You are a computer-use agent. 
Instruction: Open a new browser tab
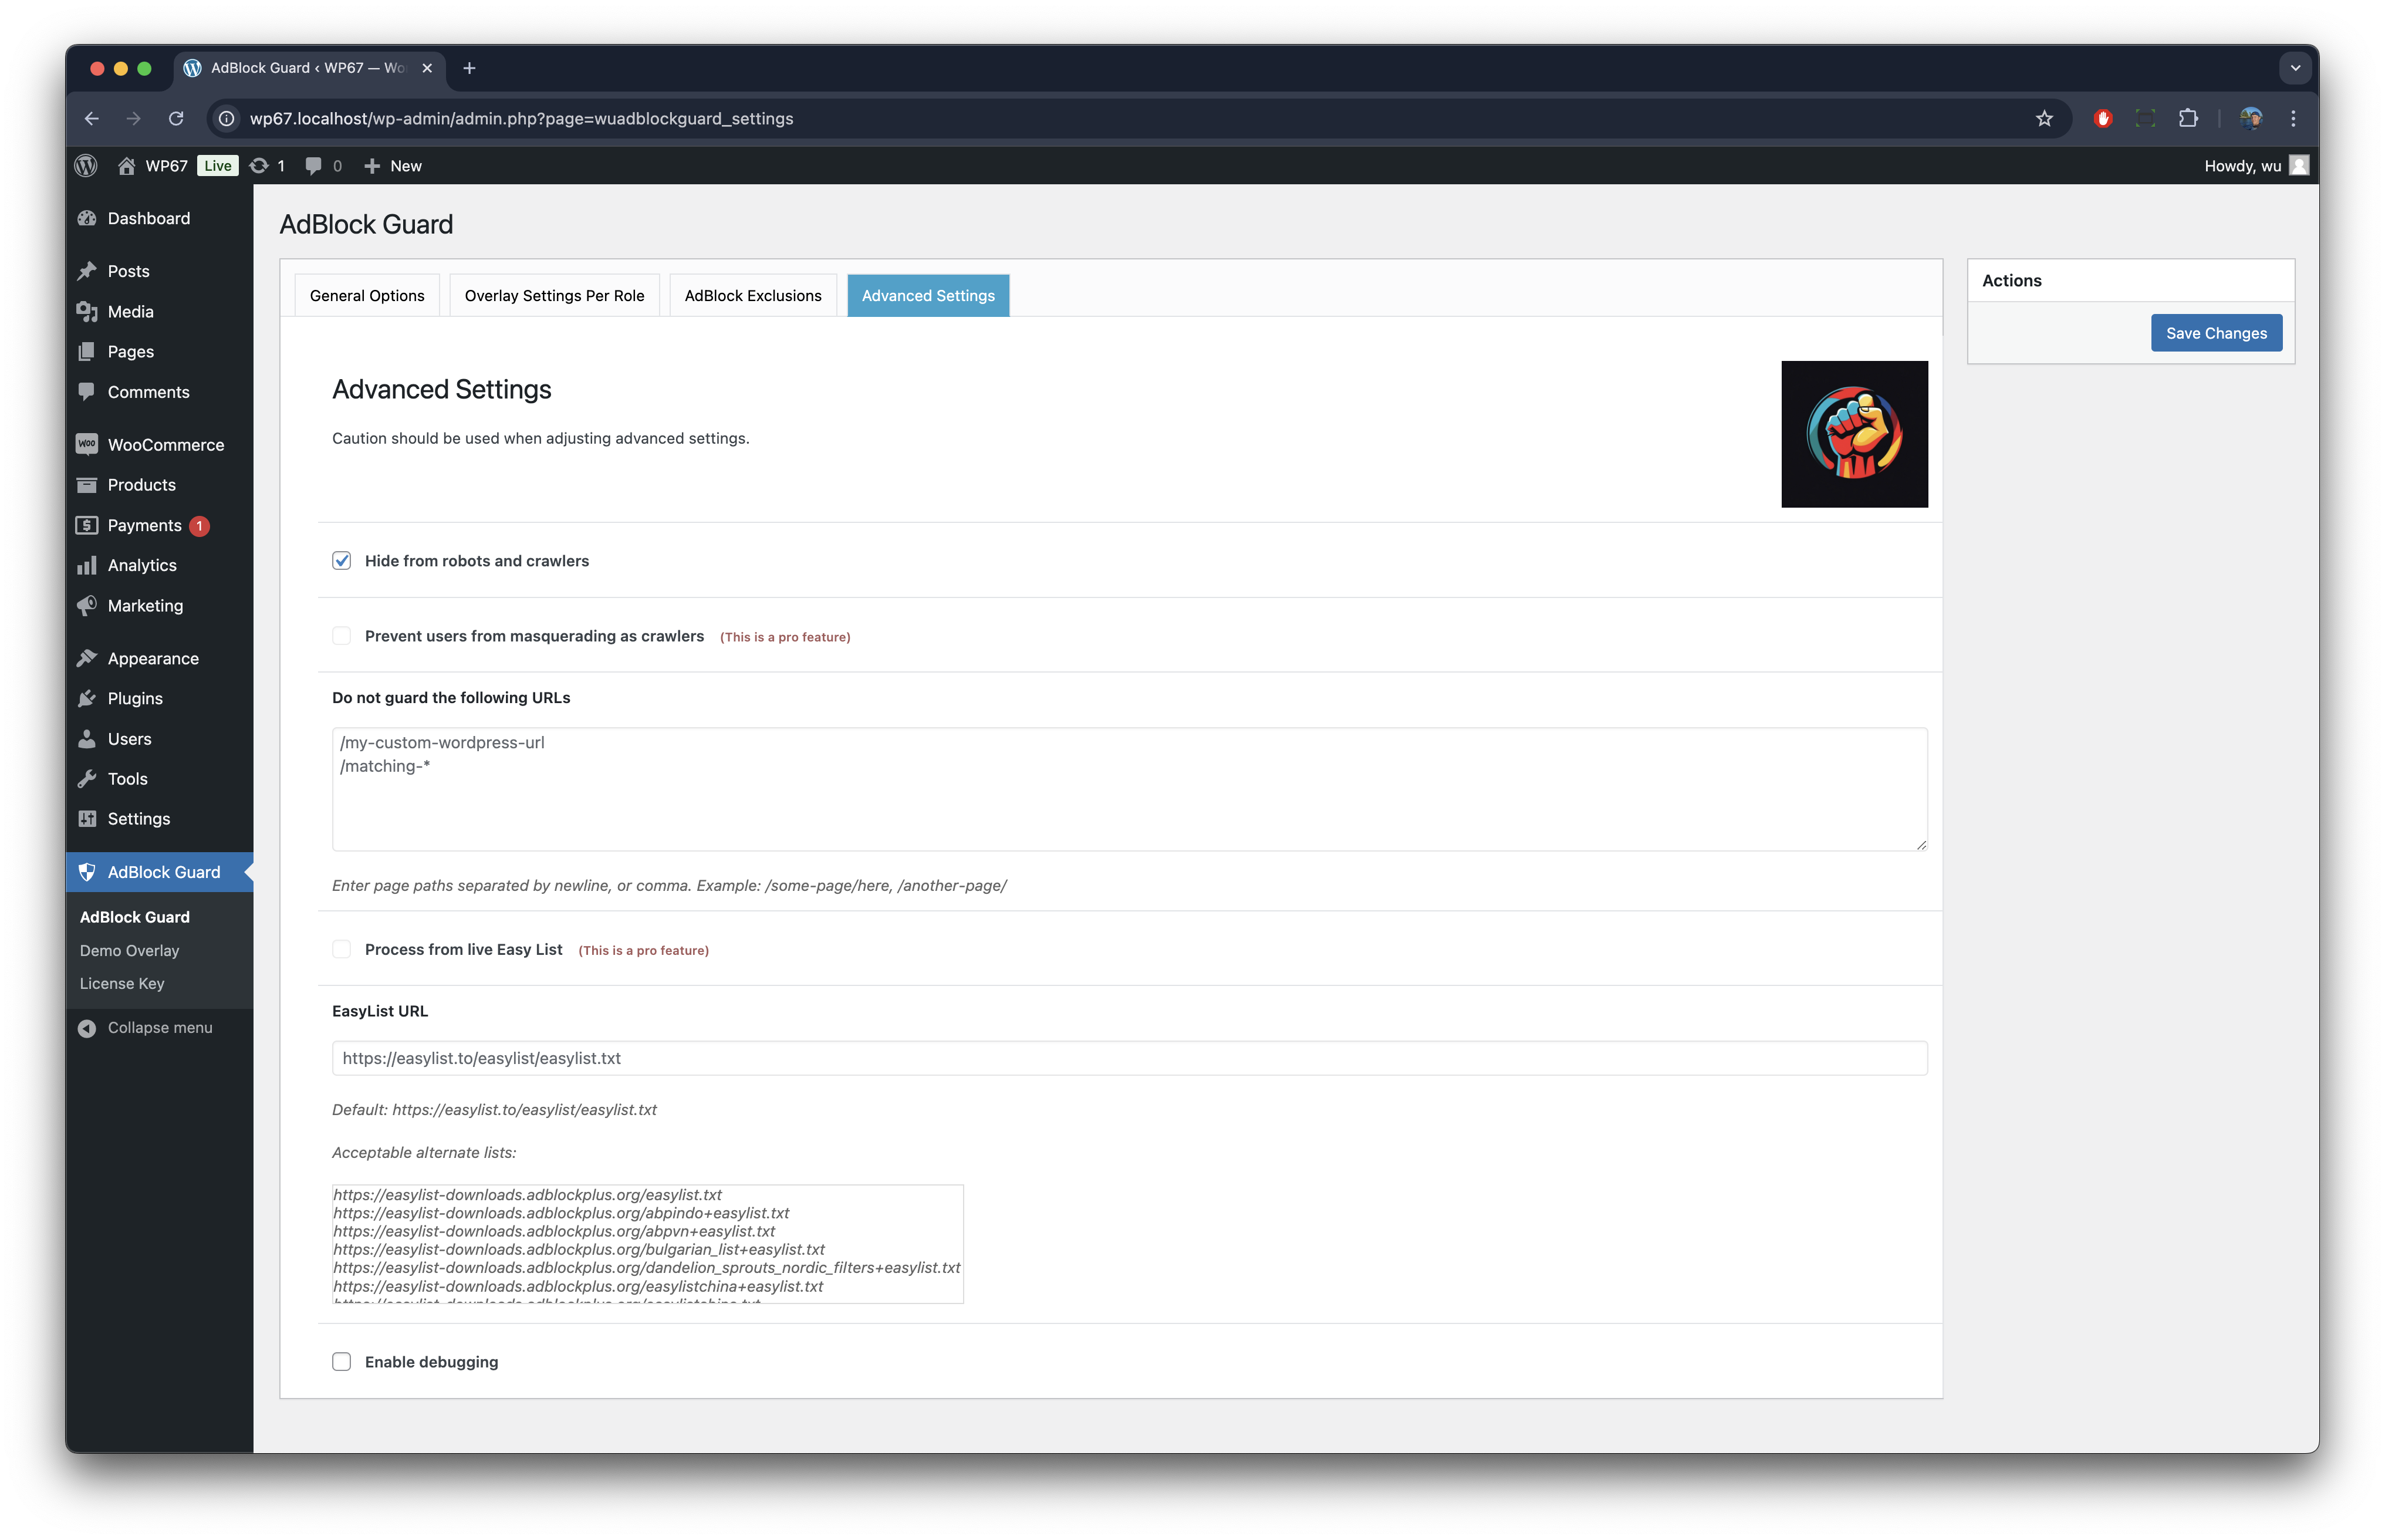click(469, 68)
